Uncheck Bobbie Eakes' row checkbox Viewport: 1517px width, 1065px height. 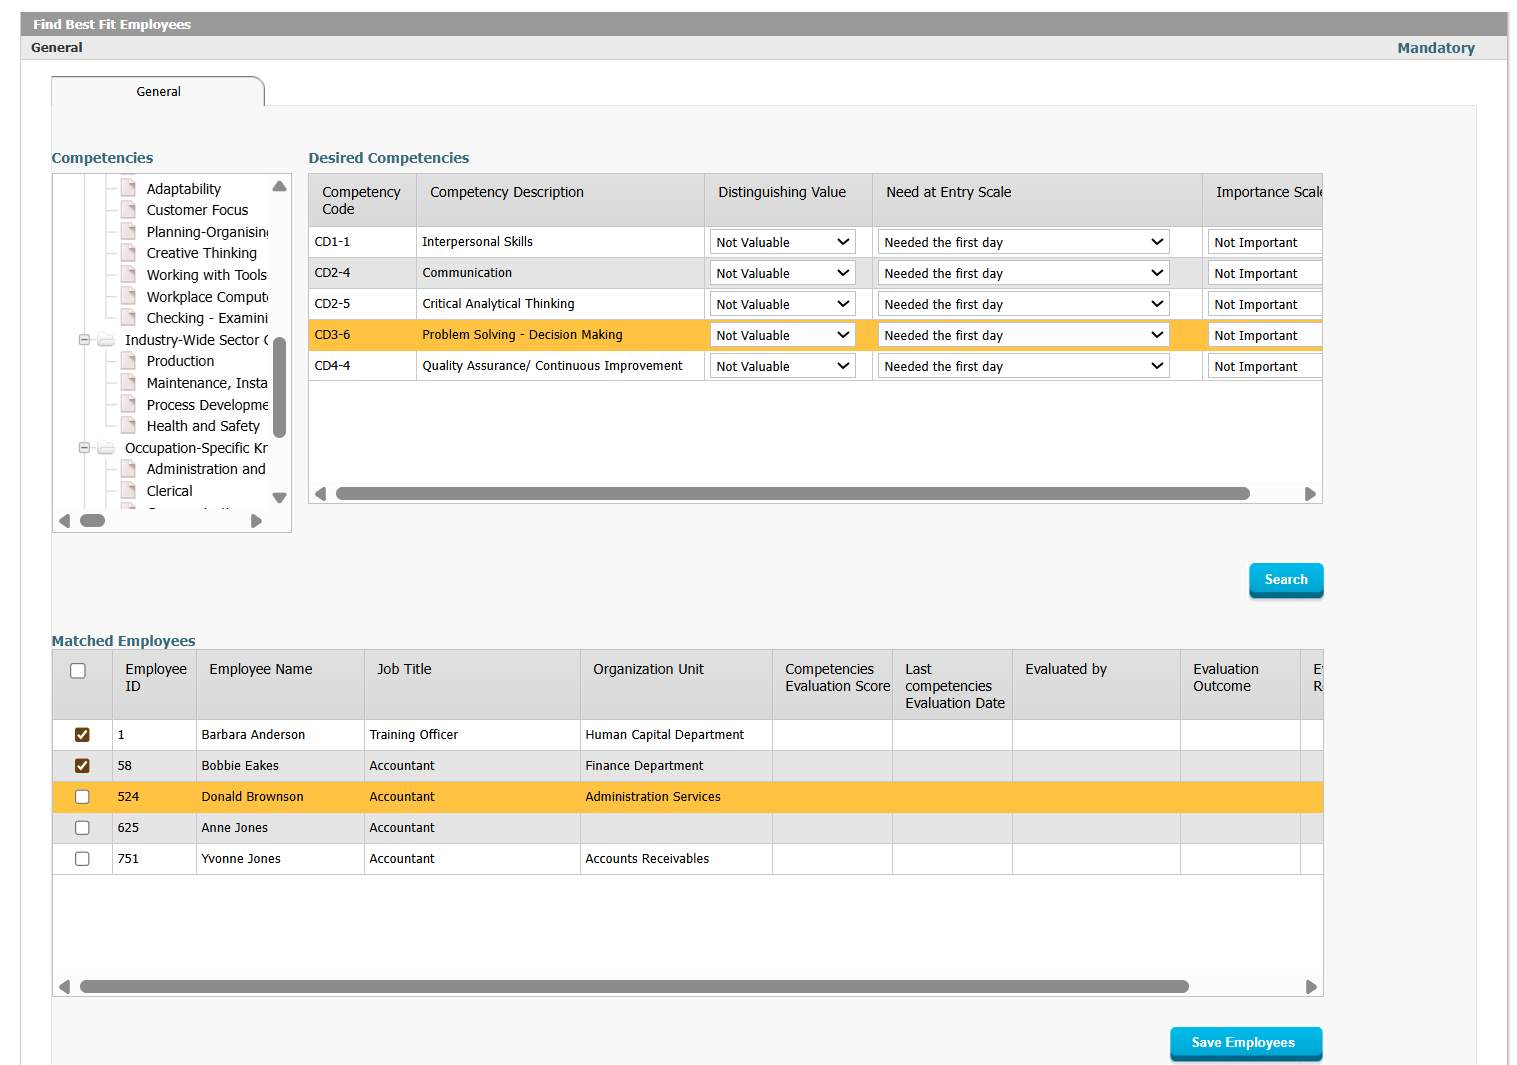82,766
